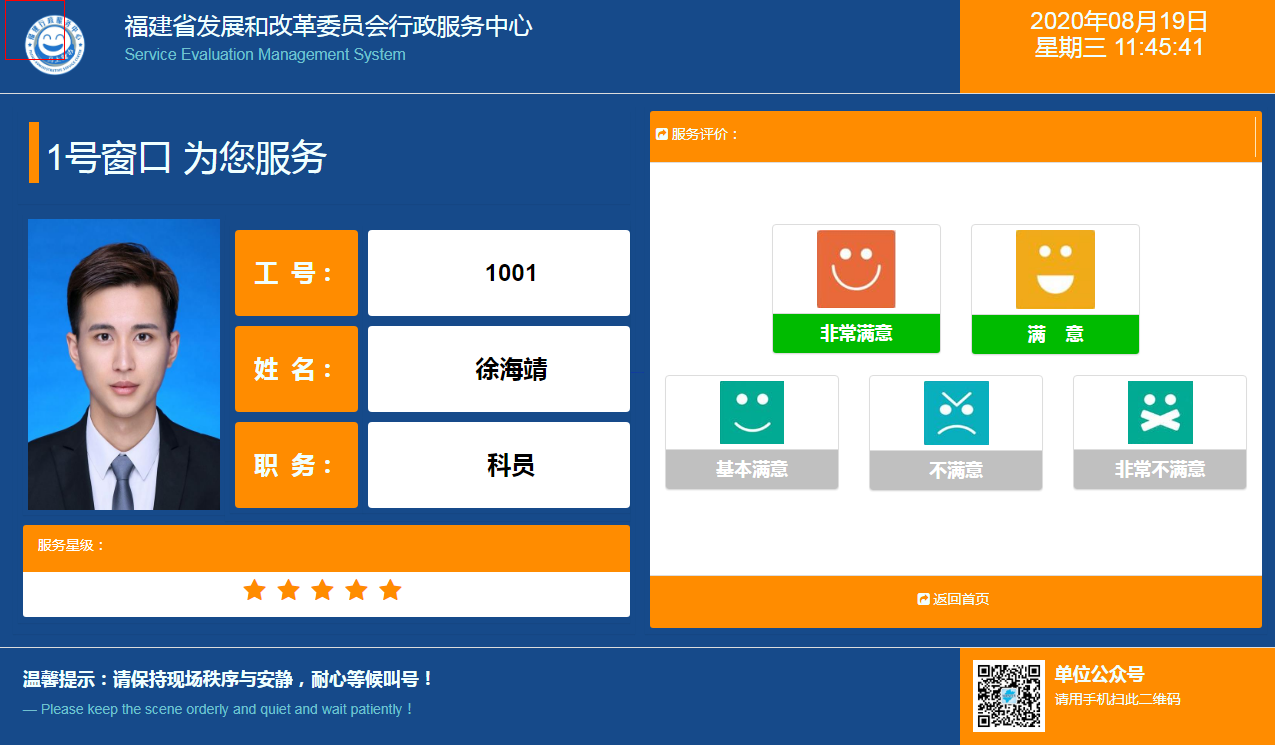Select the orange very satisfied smiley face
1275x745 pixels.
pyautogui.click(x=855, y=268)
